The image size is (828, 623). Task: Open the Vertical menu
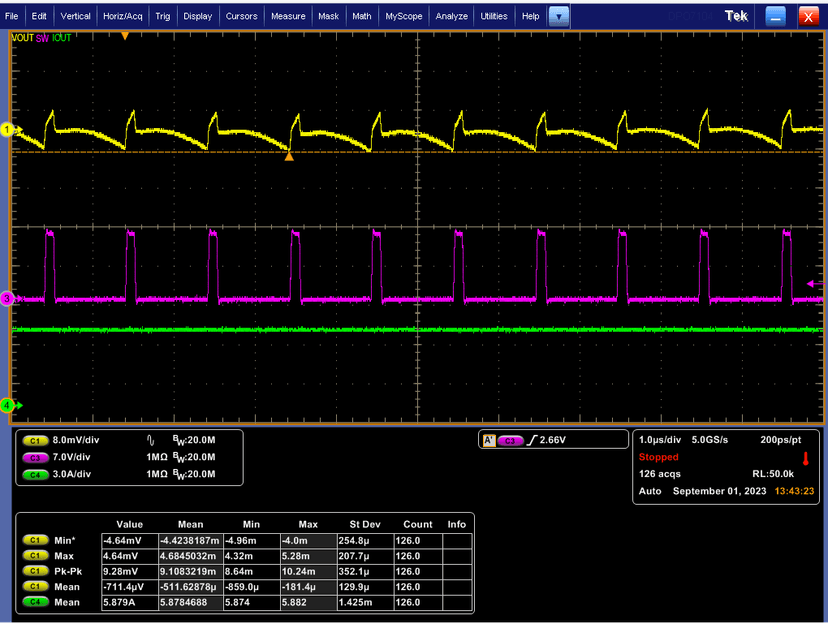(75, 16)
